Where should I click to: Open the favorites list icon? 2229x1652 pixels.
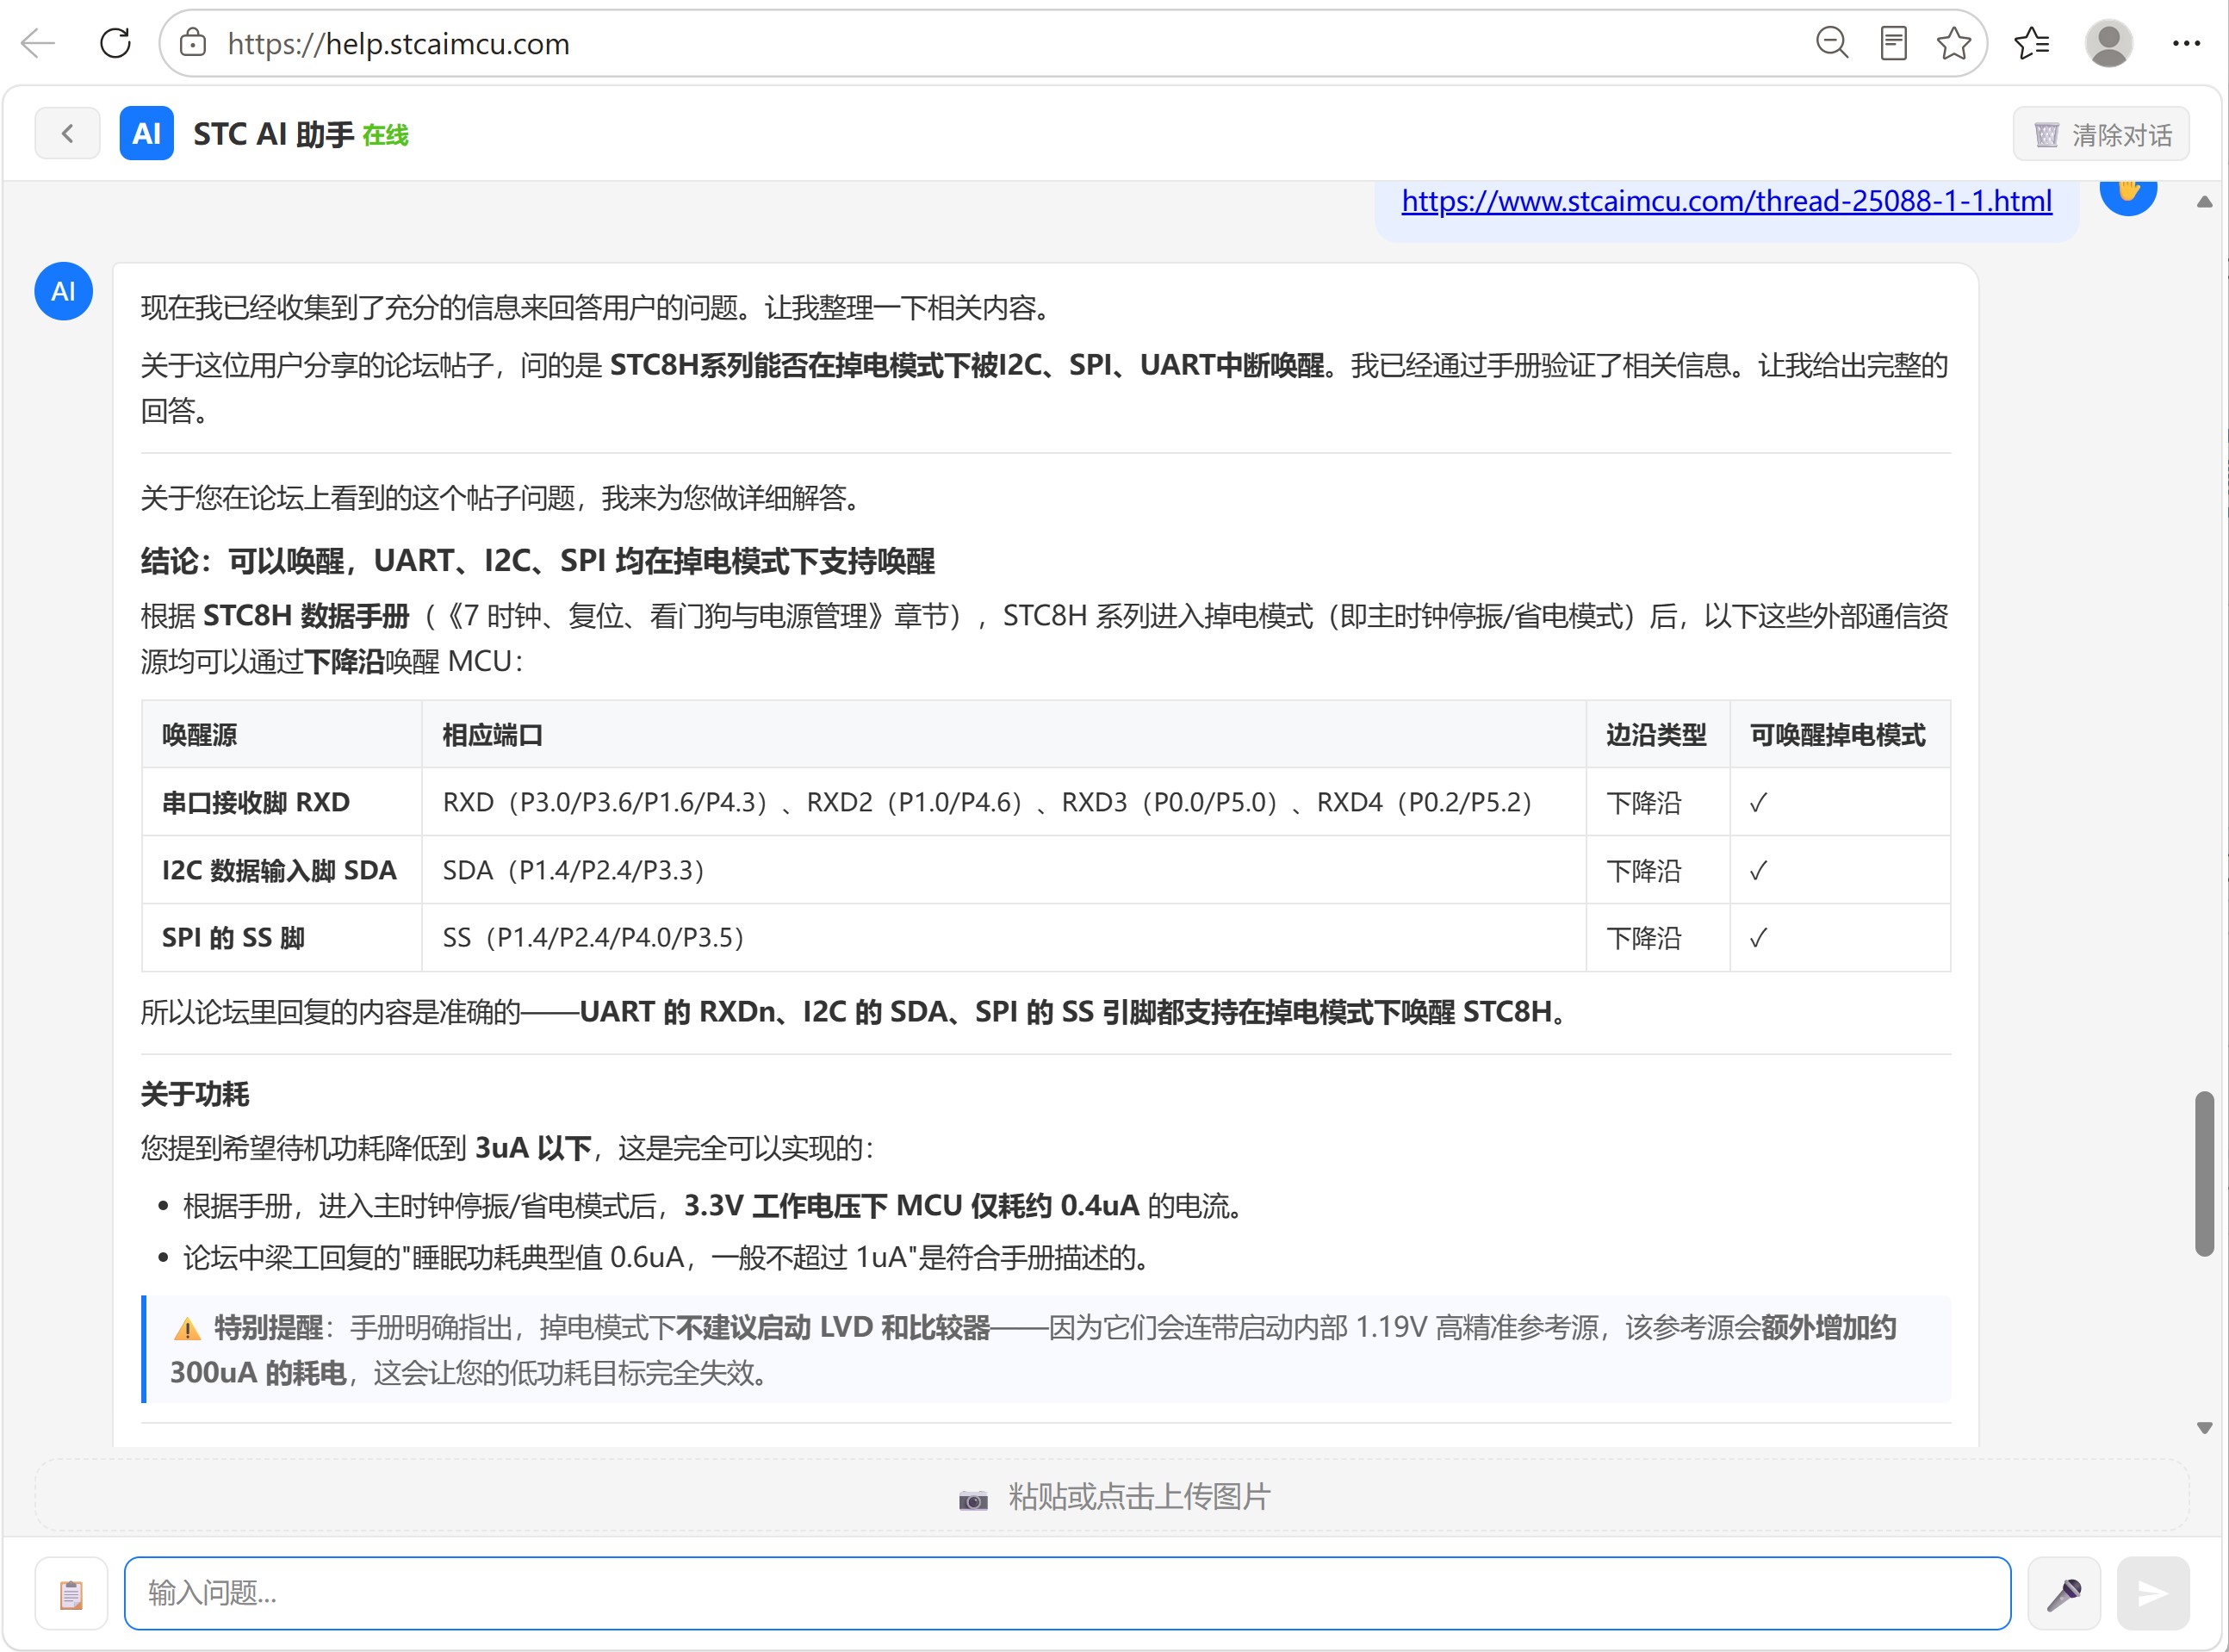point(2032,44)
